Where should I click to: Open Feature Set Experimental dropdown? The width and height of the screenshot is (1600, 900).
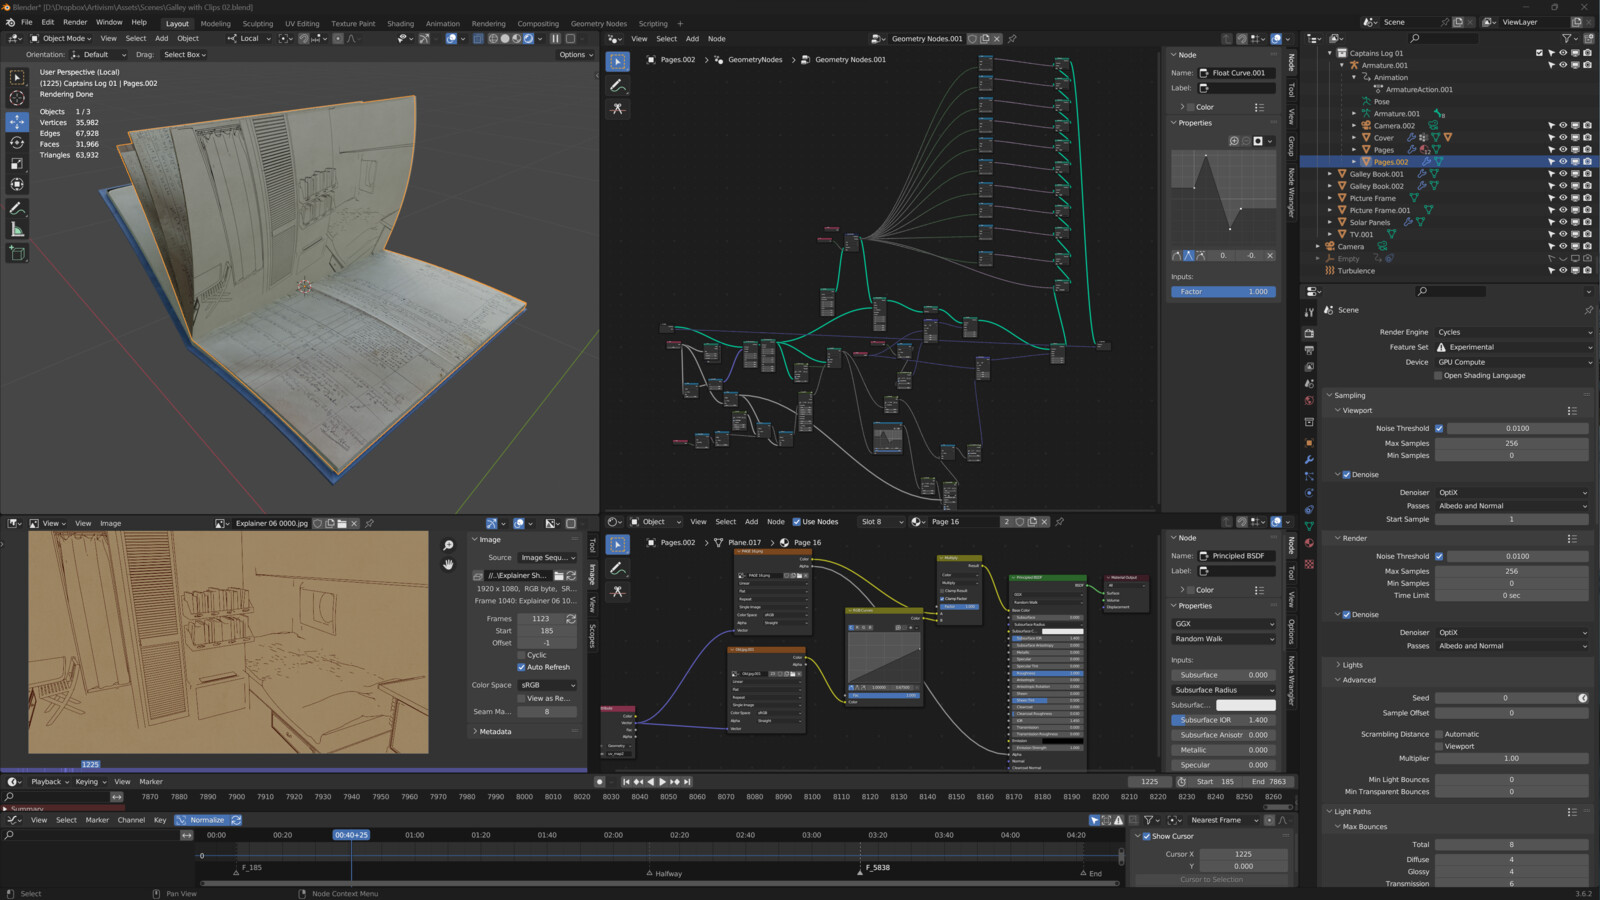(1515, 347)
